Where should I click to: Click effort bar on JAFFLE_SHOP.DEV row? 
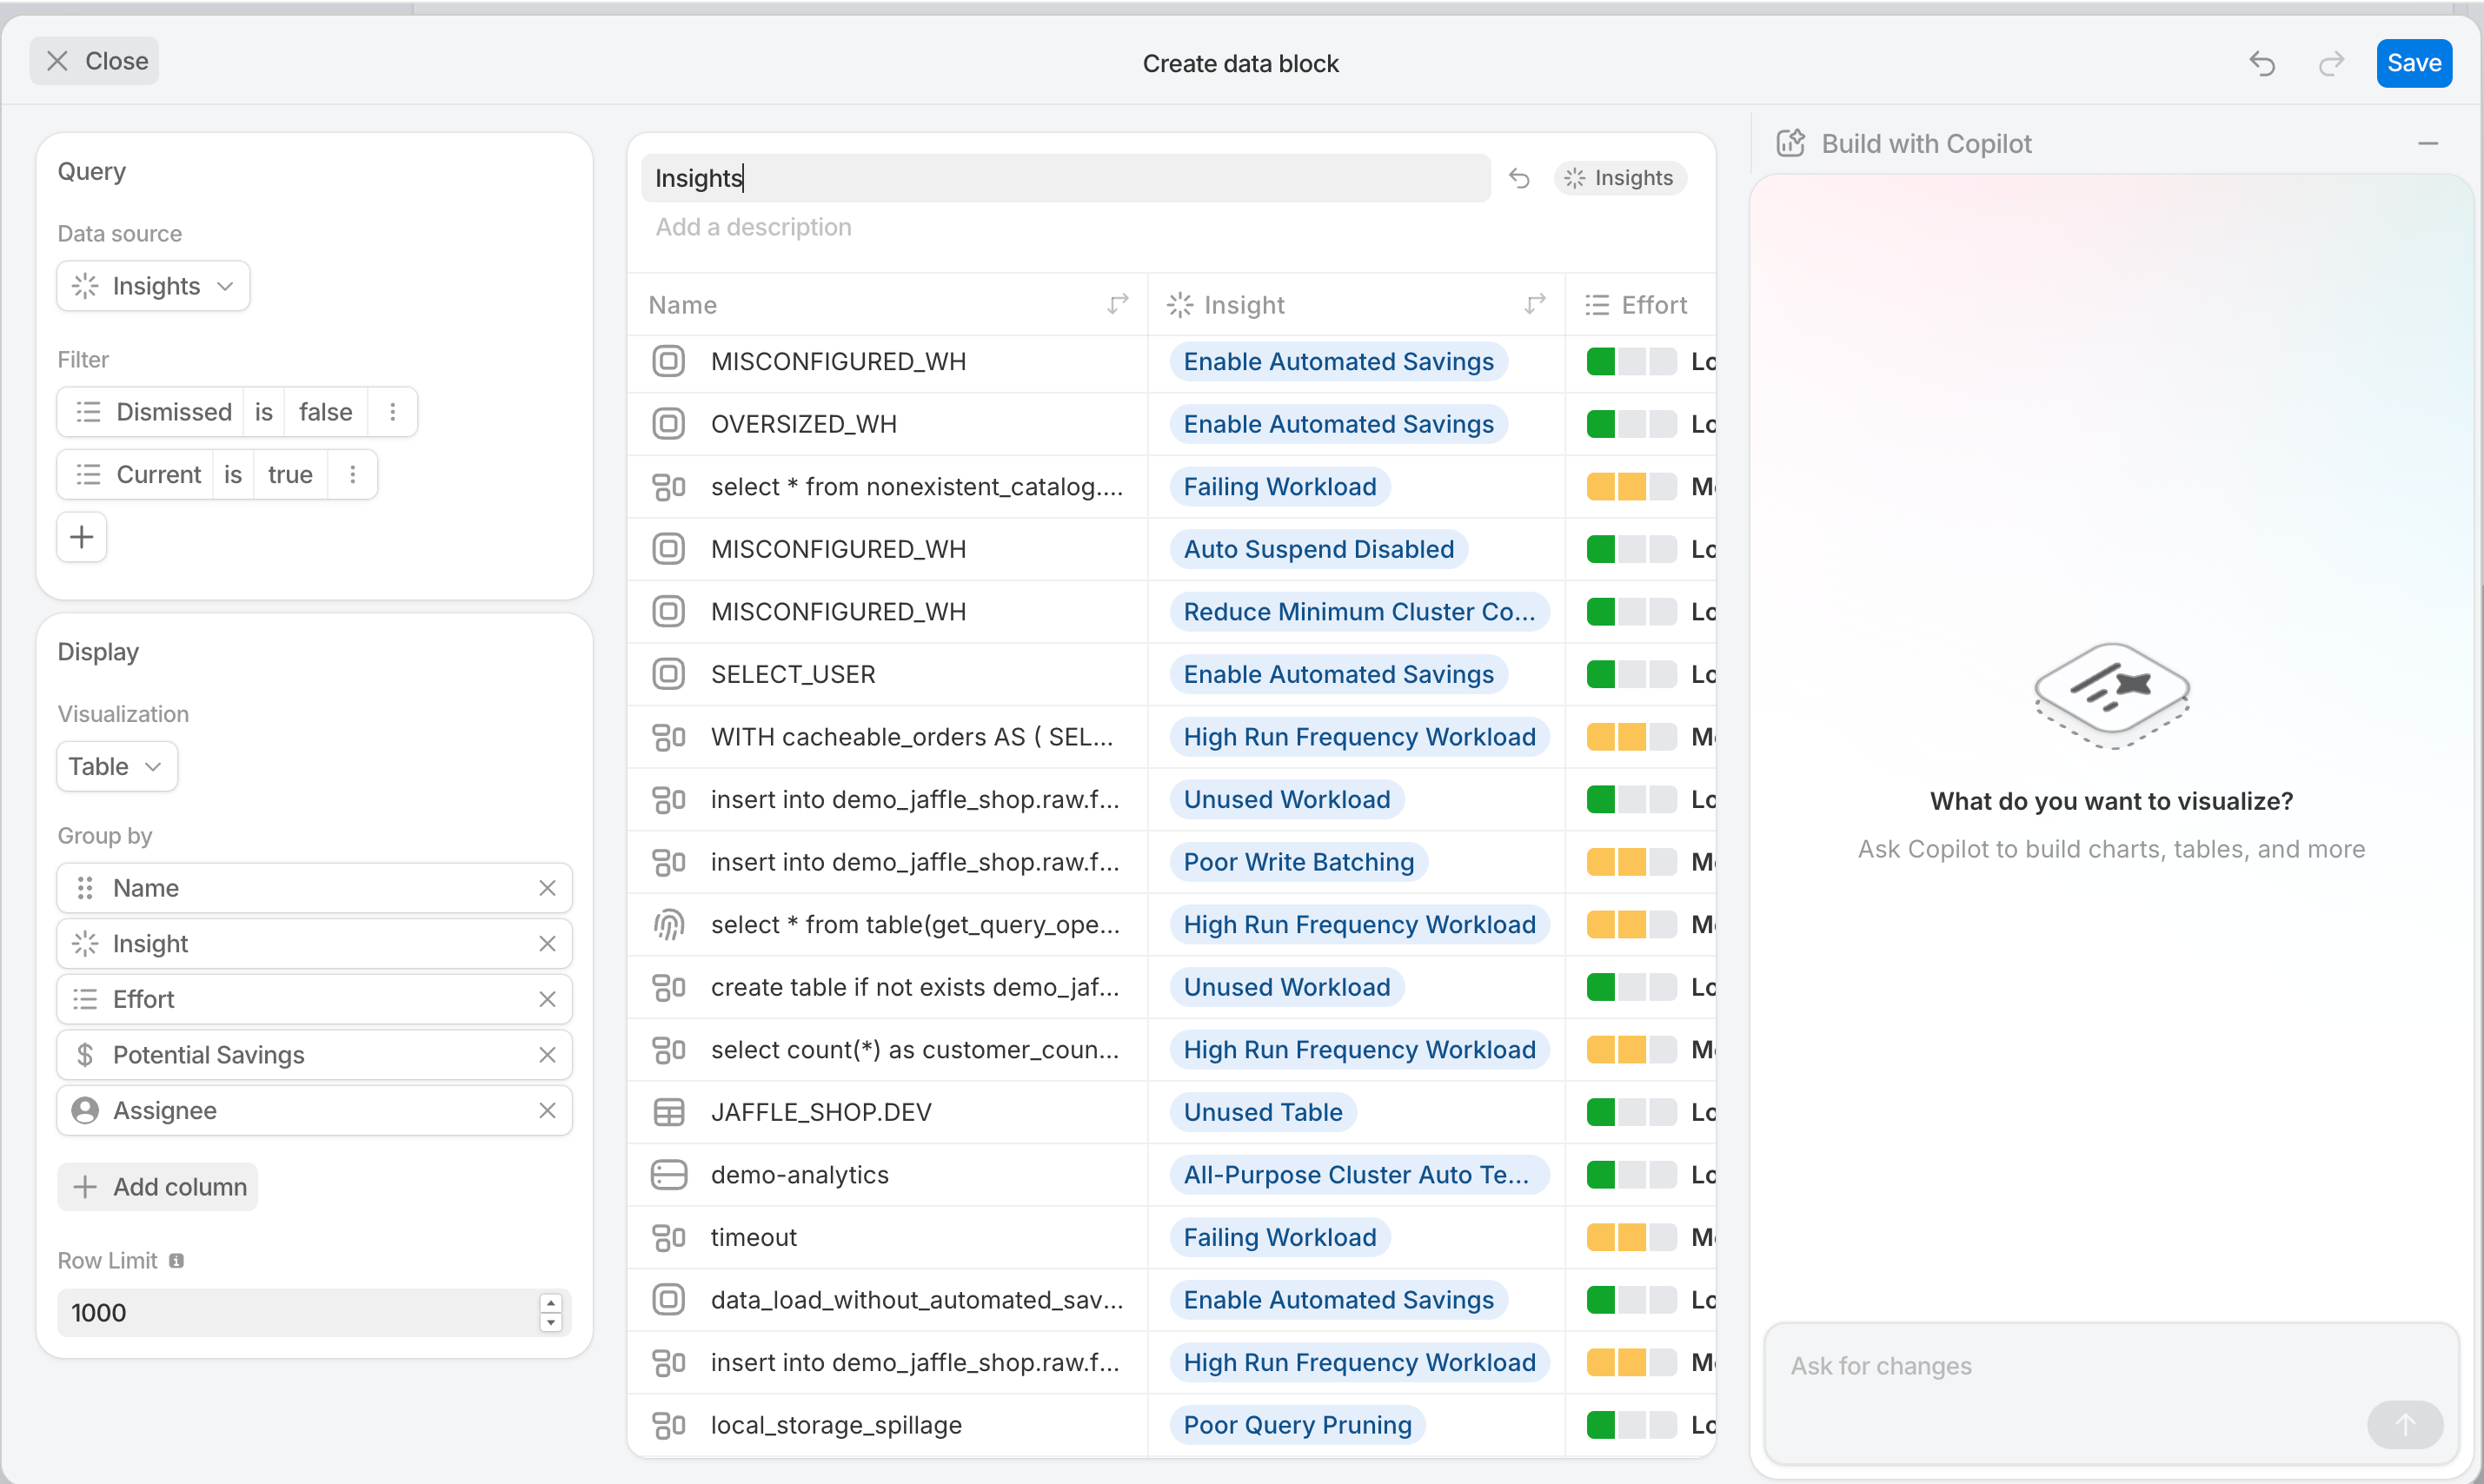tap(1632, 1112)
